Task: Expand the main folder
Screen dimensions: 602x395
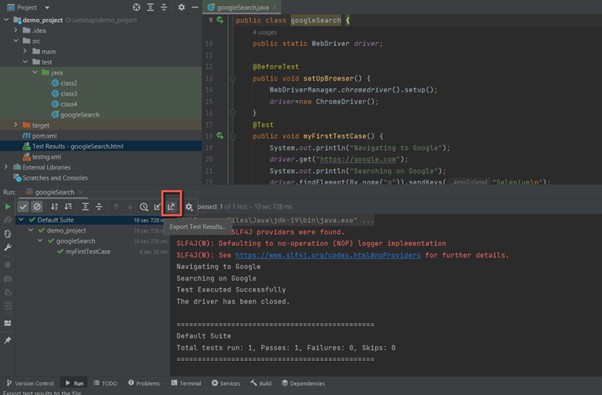Action: [x=25, y=51]
